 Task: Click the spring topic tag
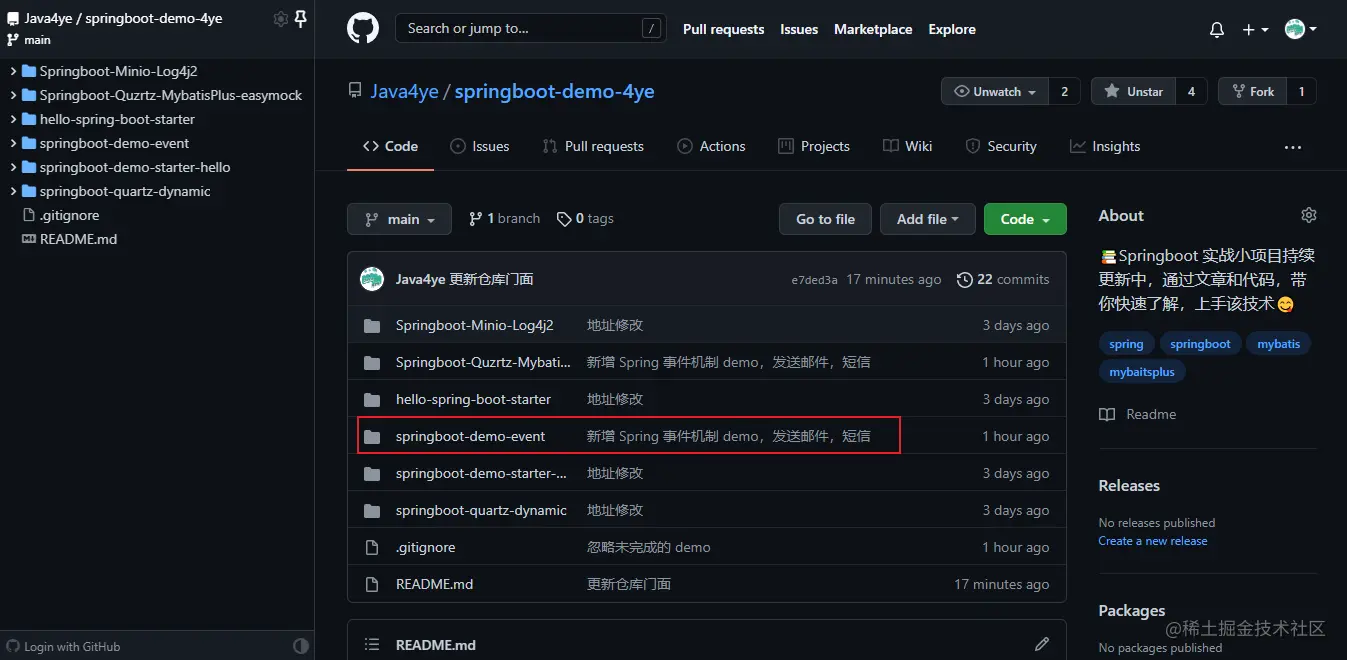tap(1126, 344)
